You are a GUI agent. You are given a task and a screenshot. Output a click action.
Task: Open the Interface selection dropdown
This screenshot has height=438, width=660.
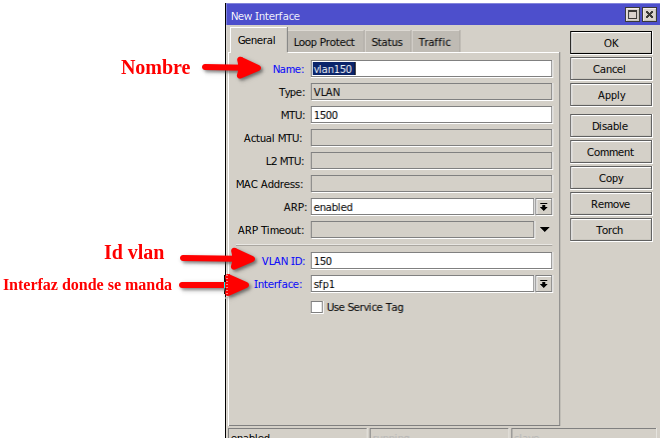(x=544, y=284)
